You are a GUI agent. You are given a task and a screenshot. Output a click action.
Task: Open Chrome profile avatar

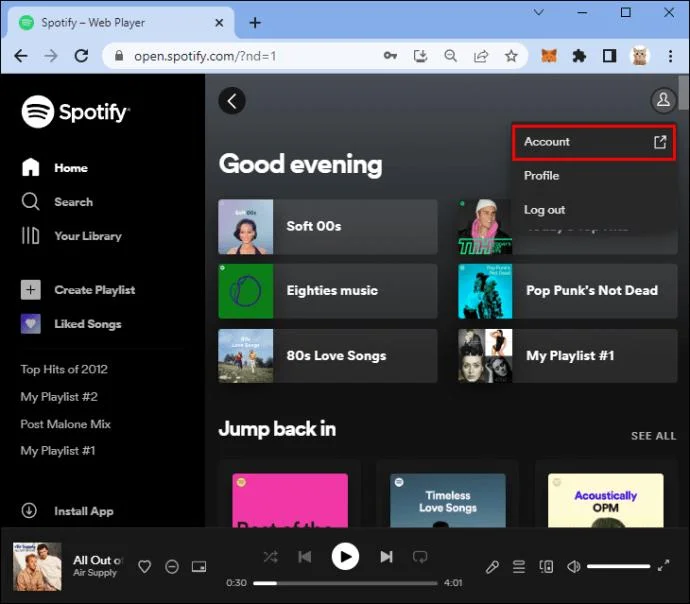[x=640, y=56]
